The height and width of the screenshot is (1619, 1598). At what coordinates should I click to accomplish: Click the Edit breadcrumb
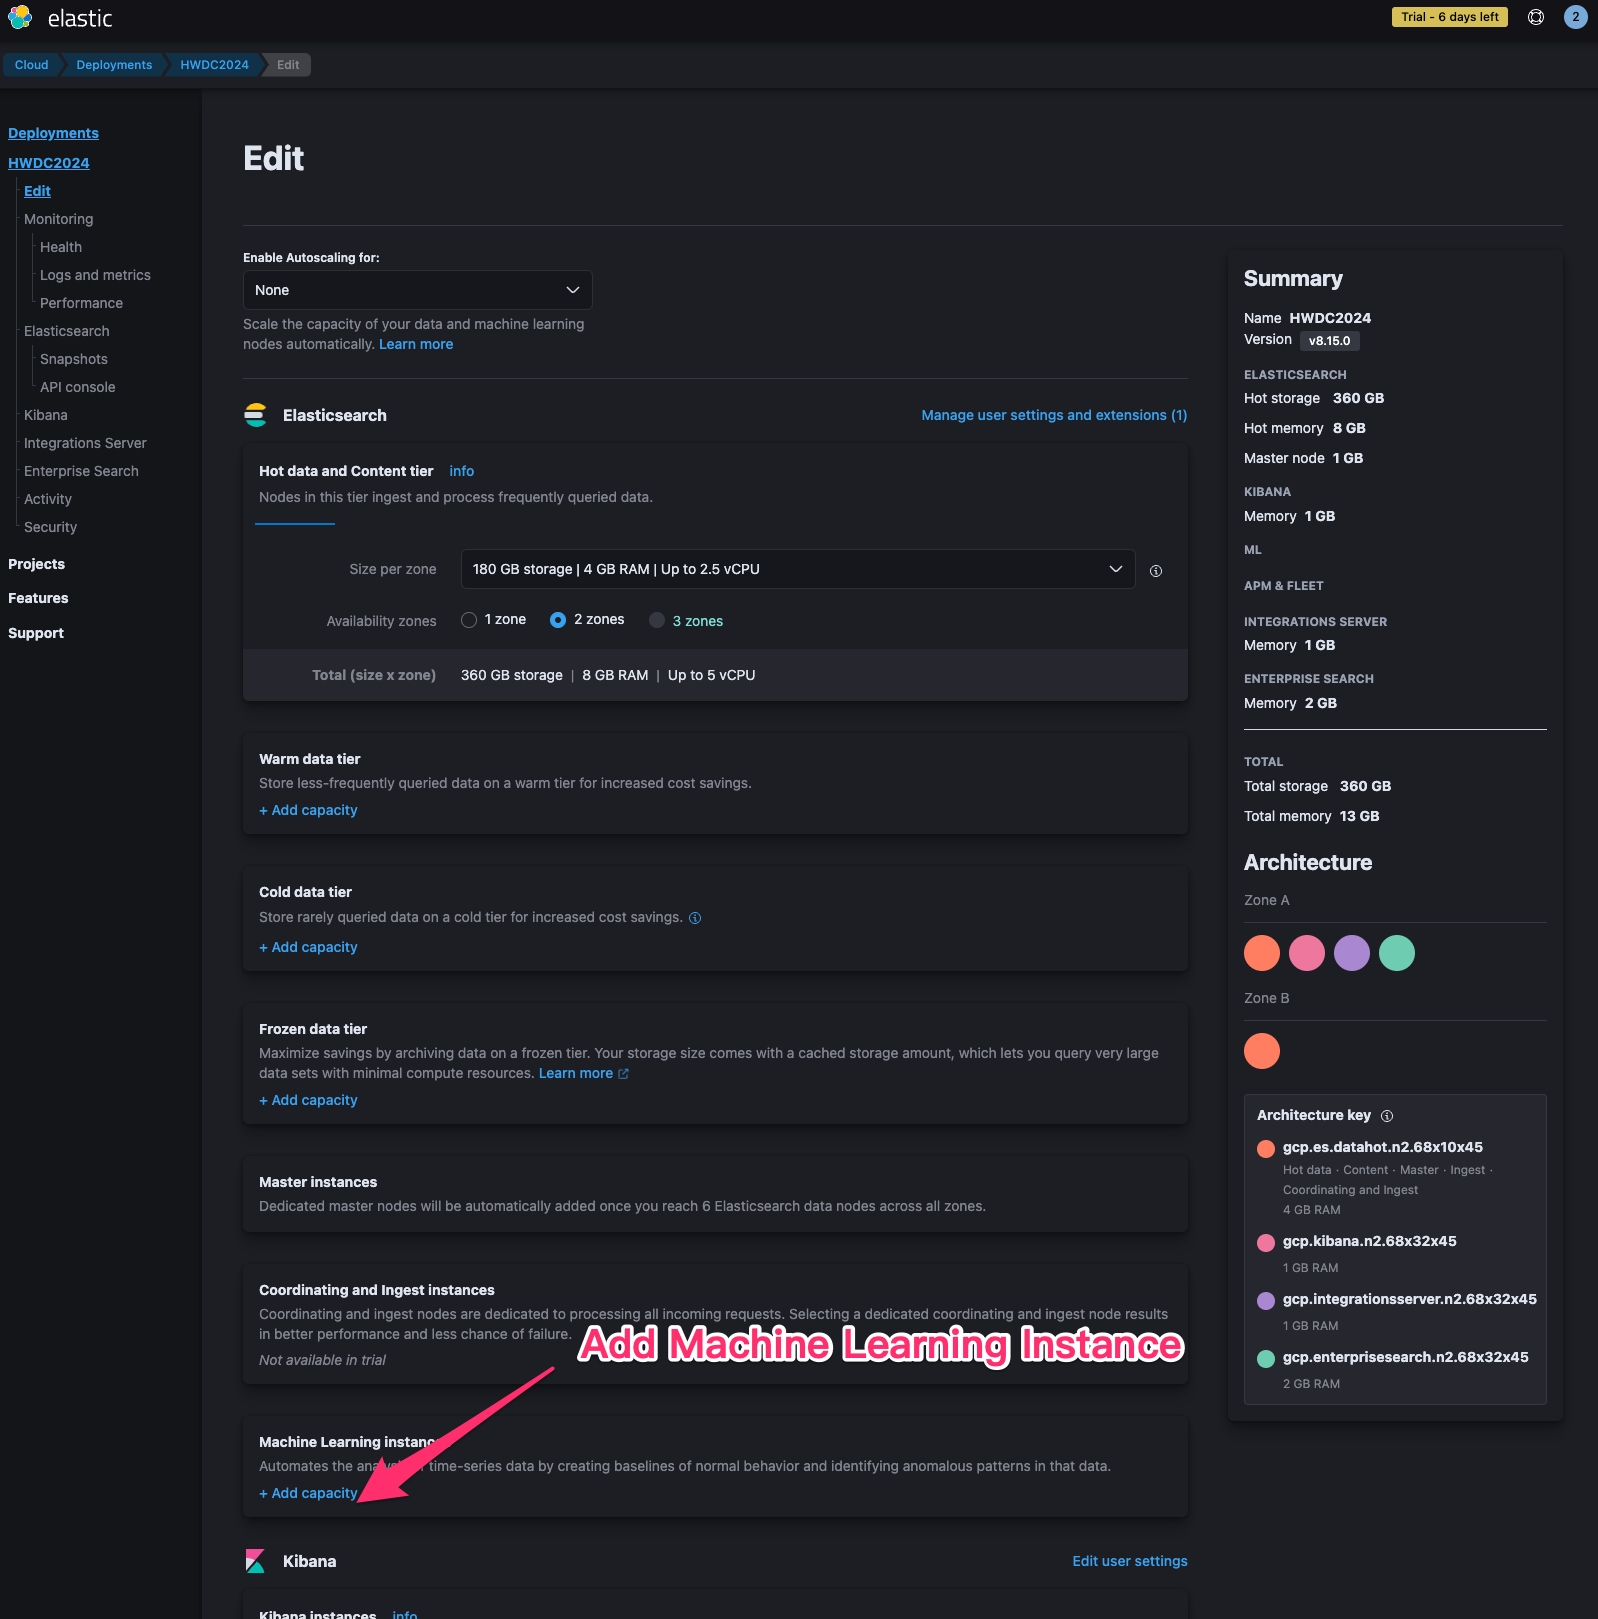point(288,65)
